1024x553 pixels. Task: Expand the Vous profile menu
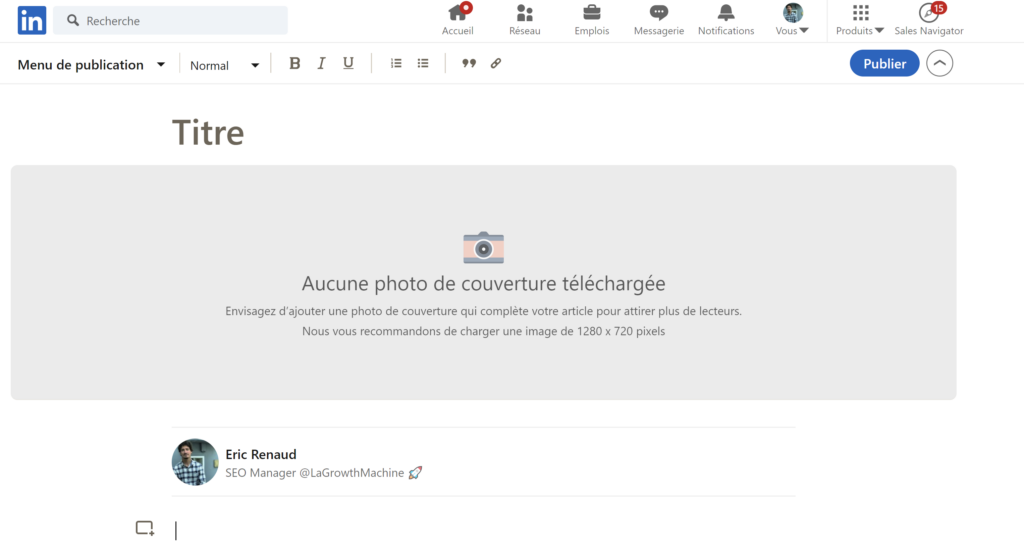(792, 20)
